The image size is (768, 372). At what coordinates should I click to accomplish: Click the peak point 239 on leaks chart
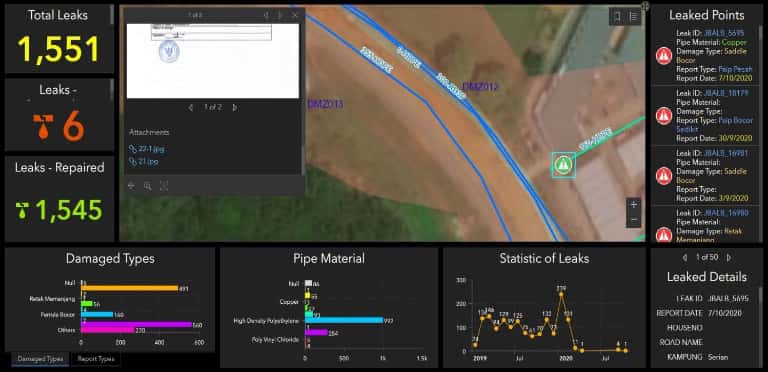click(561, 294)
